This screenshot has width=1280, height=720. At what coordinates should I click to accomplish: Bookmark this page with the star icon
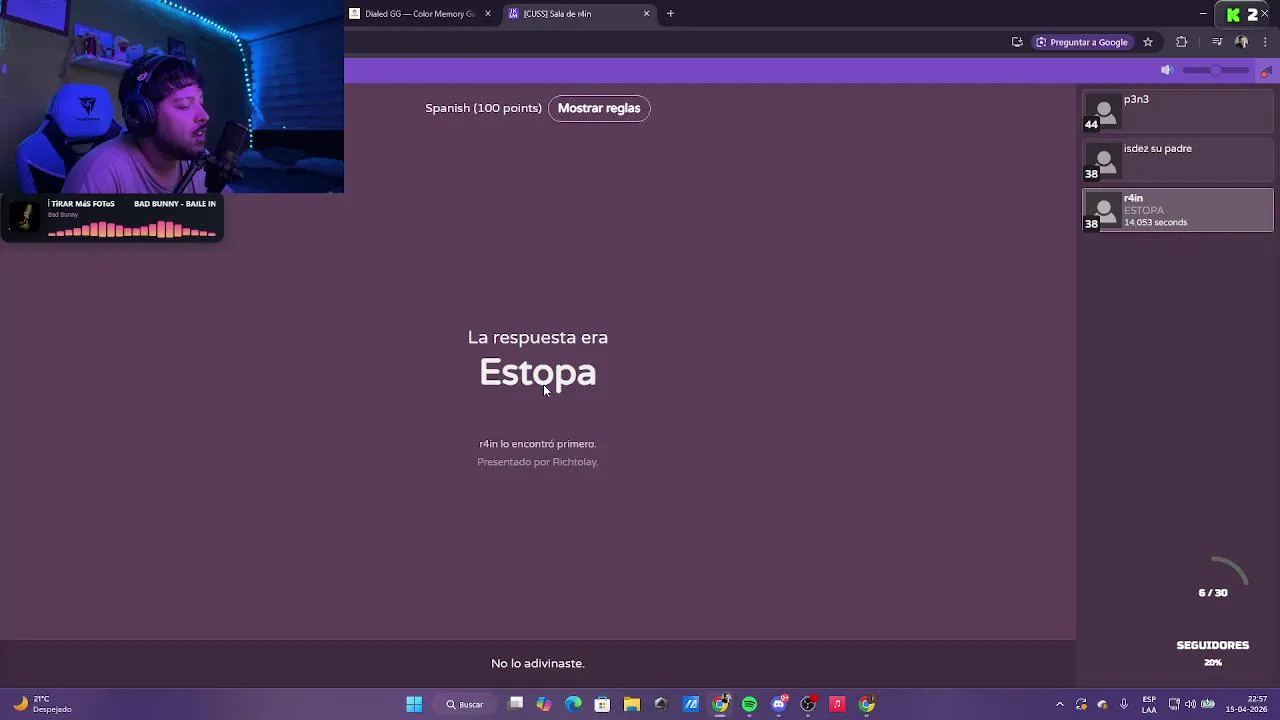pos(1148,42)
